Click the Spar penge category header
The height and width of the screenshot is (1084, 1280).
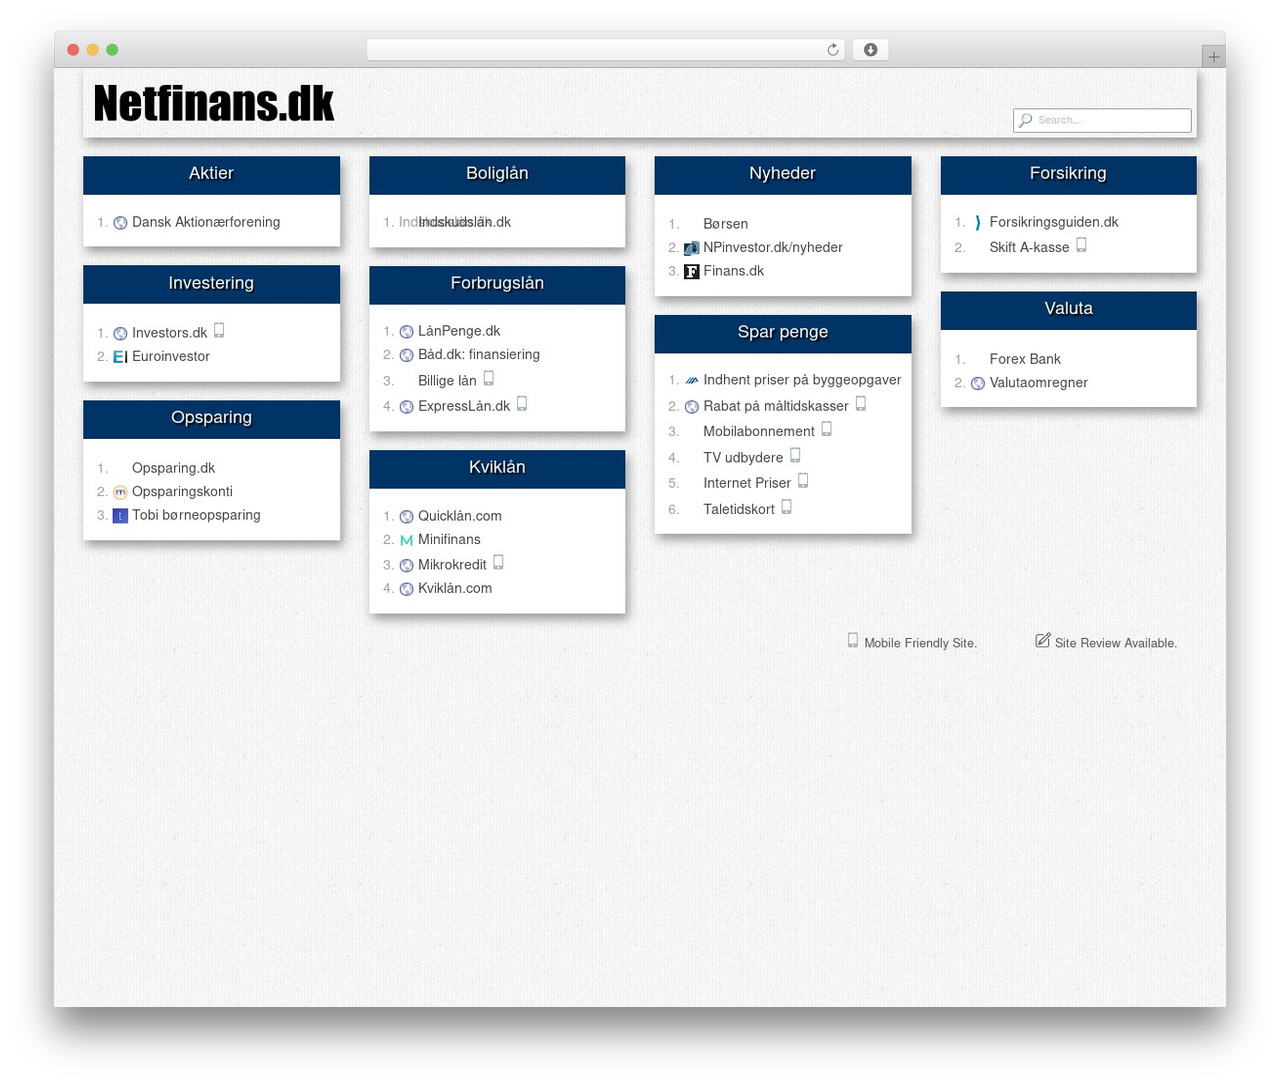click(x=783, y=334)
